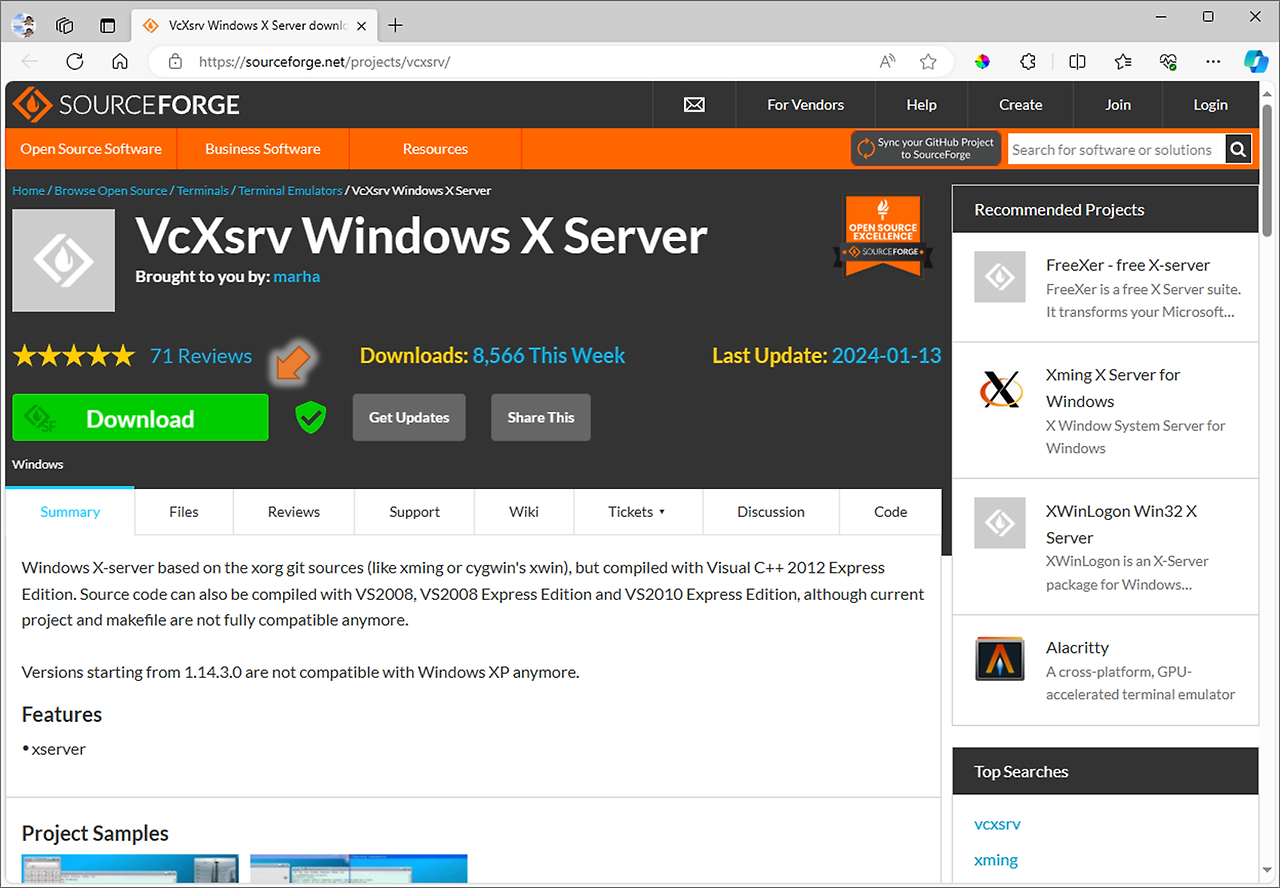Viewport: 1280px width, 888px height.
Task: Click the 71 Reviews link
Action: point(201,355)
